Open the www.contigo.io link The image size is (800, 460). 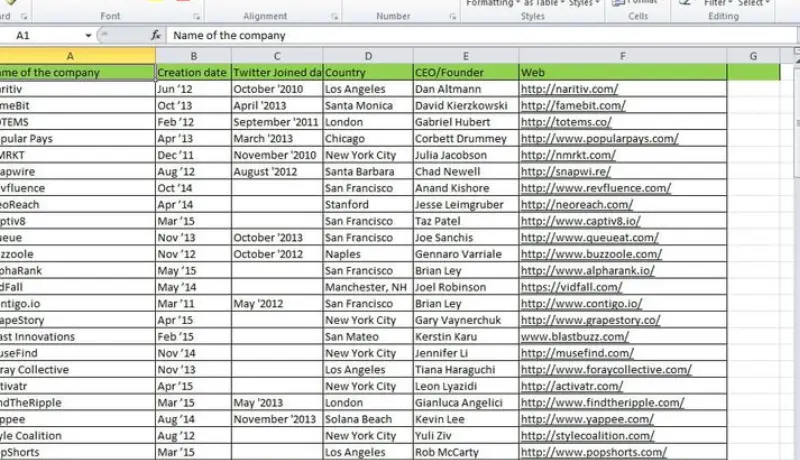[x=581, y=303]
